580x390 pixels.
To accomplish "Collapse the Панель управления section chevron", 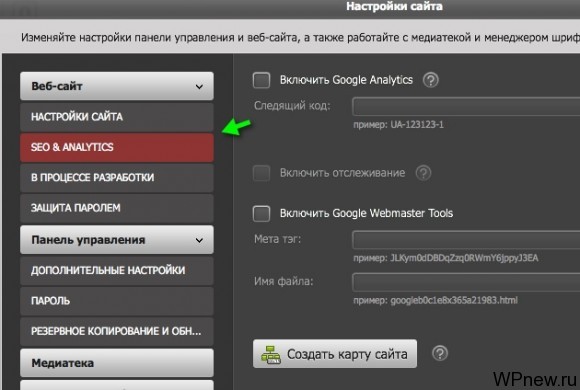I will point(199,240).
